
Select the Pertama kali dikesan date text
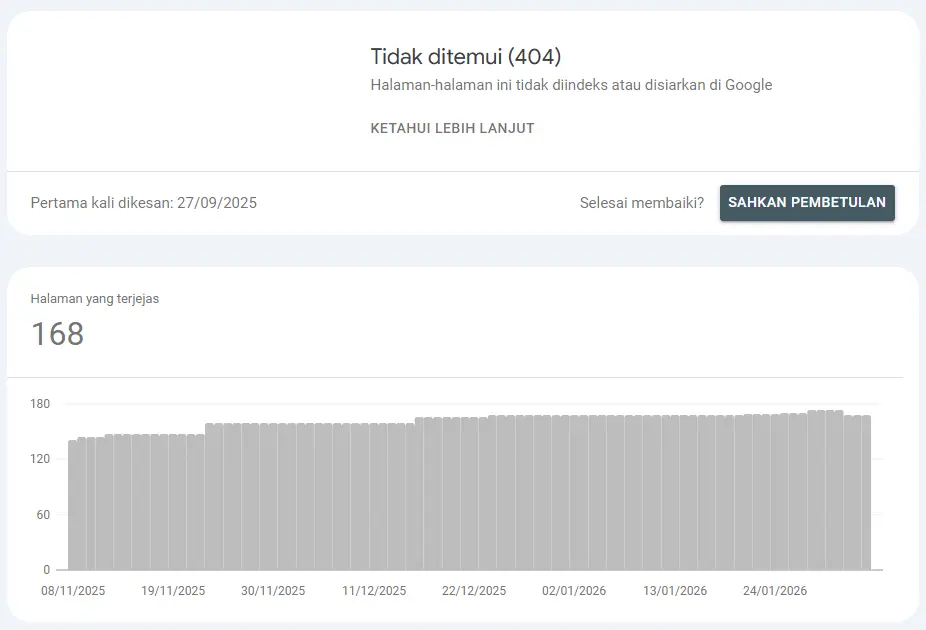pyautogui.click(x=144, y=203)
